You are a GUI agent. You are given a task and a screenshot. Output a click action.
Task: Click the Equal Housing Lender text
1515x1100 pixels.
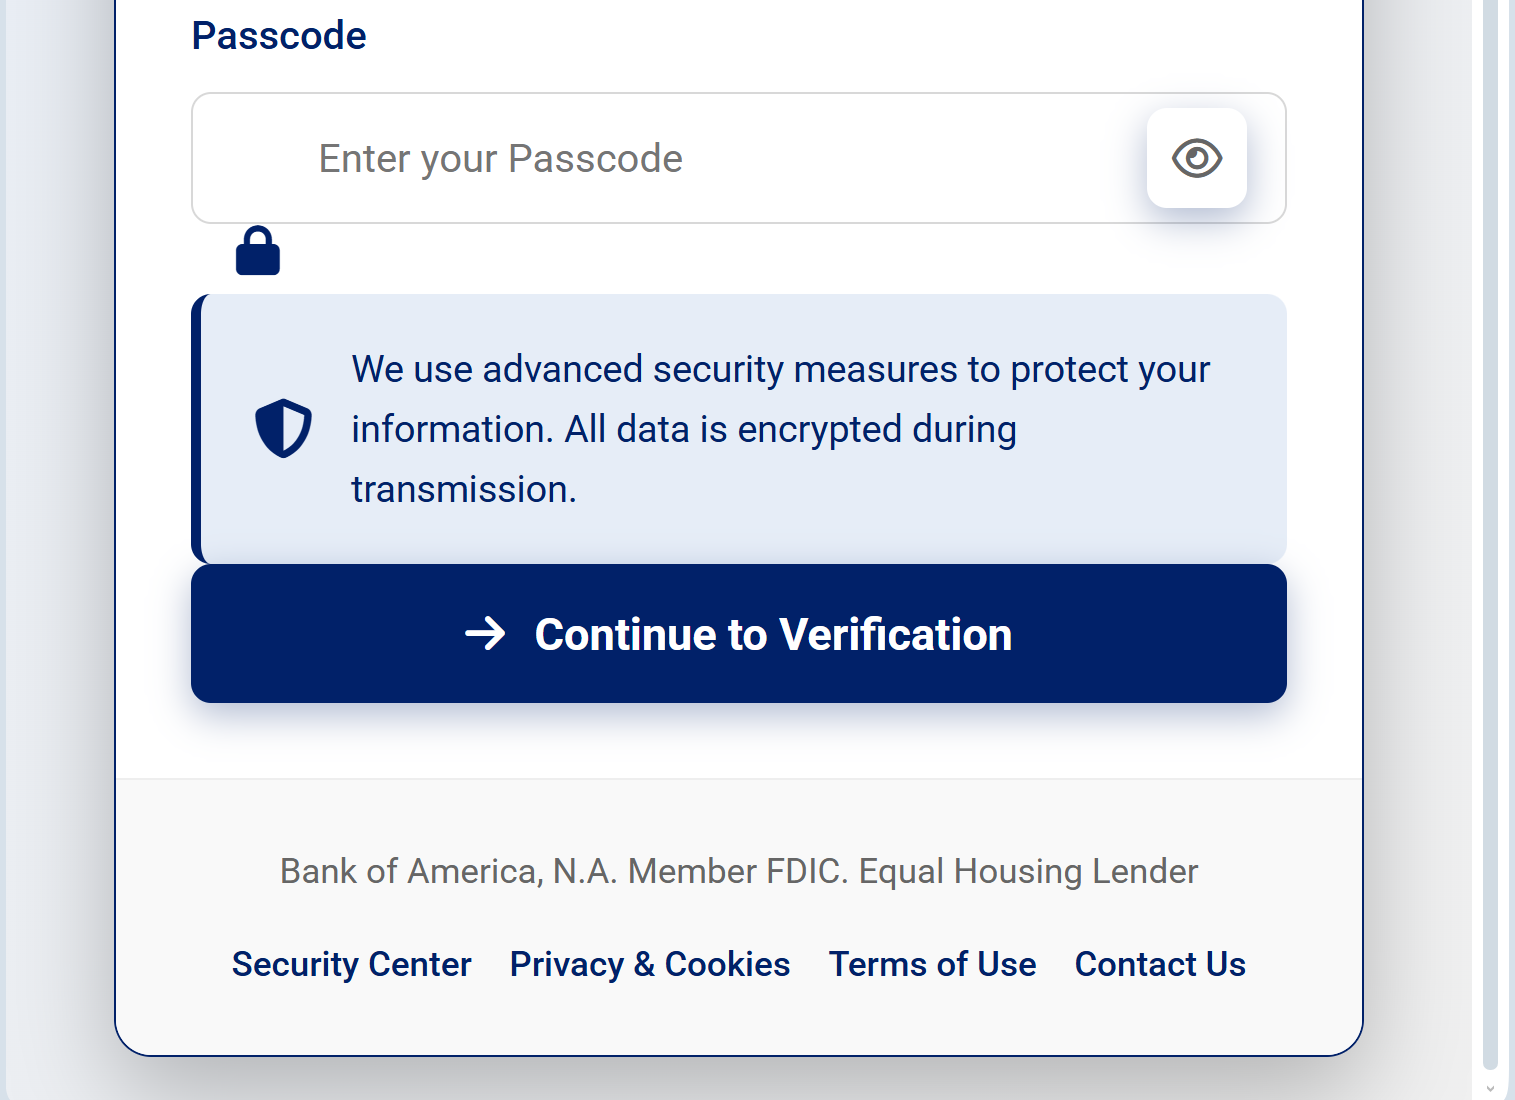[1028, 871]
